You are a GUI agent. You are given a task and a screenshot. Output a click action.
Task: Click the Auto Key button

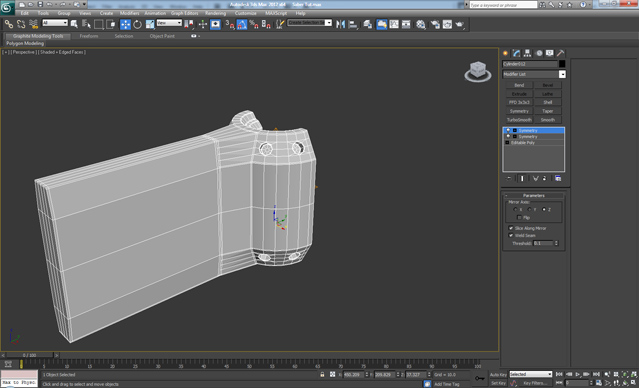point(498,375)
